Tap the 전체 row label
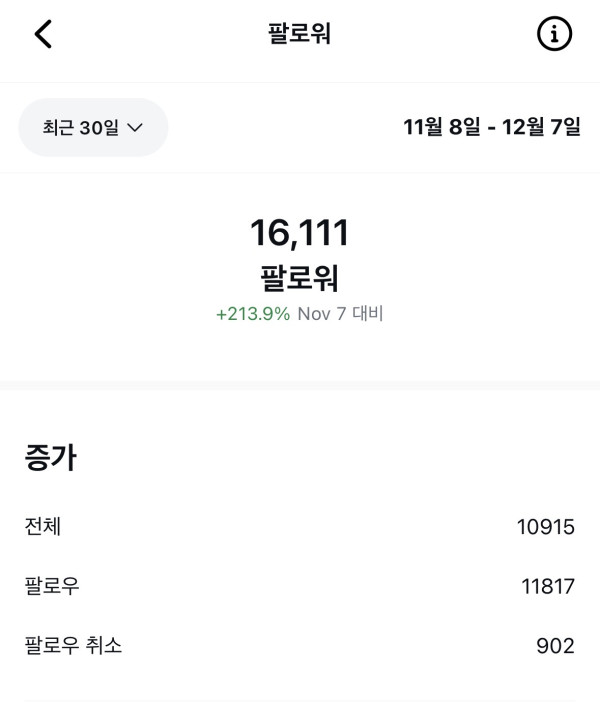Image resolution: width=600 pixels, height=702 pixels. pyautogui.click(x=43, y=525)
